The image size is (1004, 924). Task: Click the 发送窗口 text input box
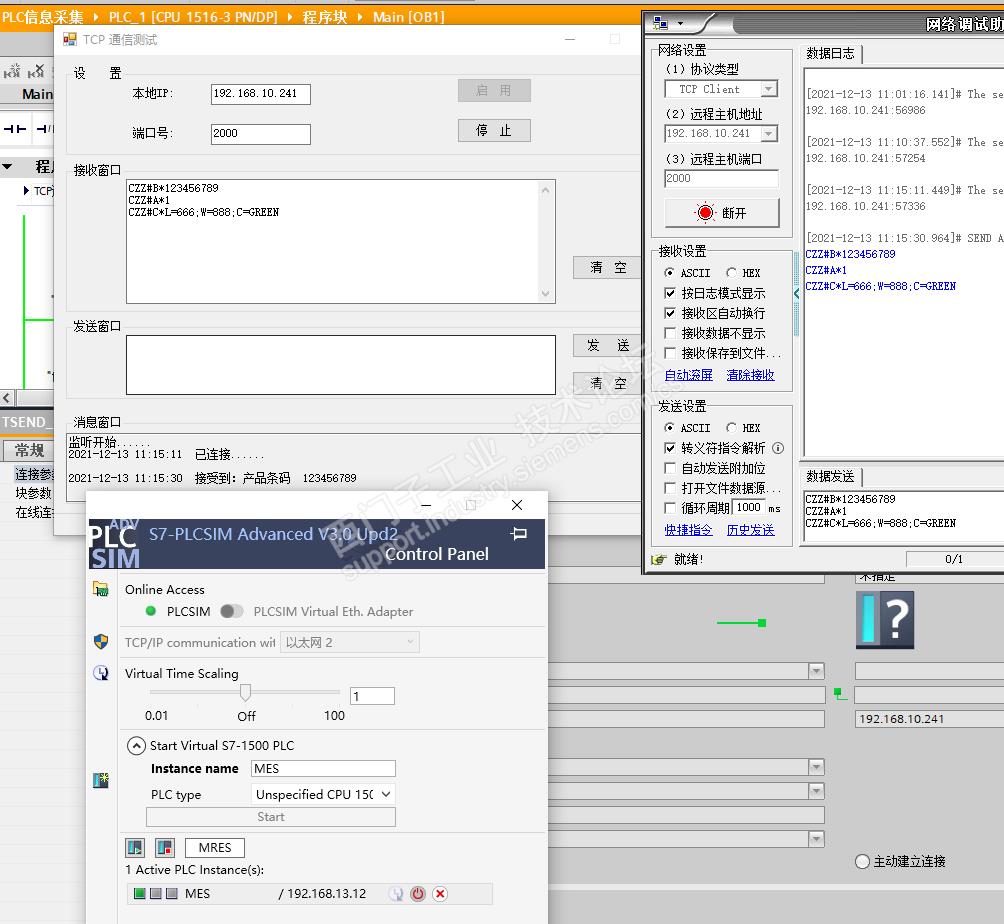(x=341, y=365)
